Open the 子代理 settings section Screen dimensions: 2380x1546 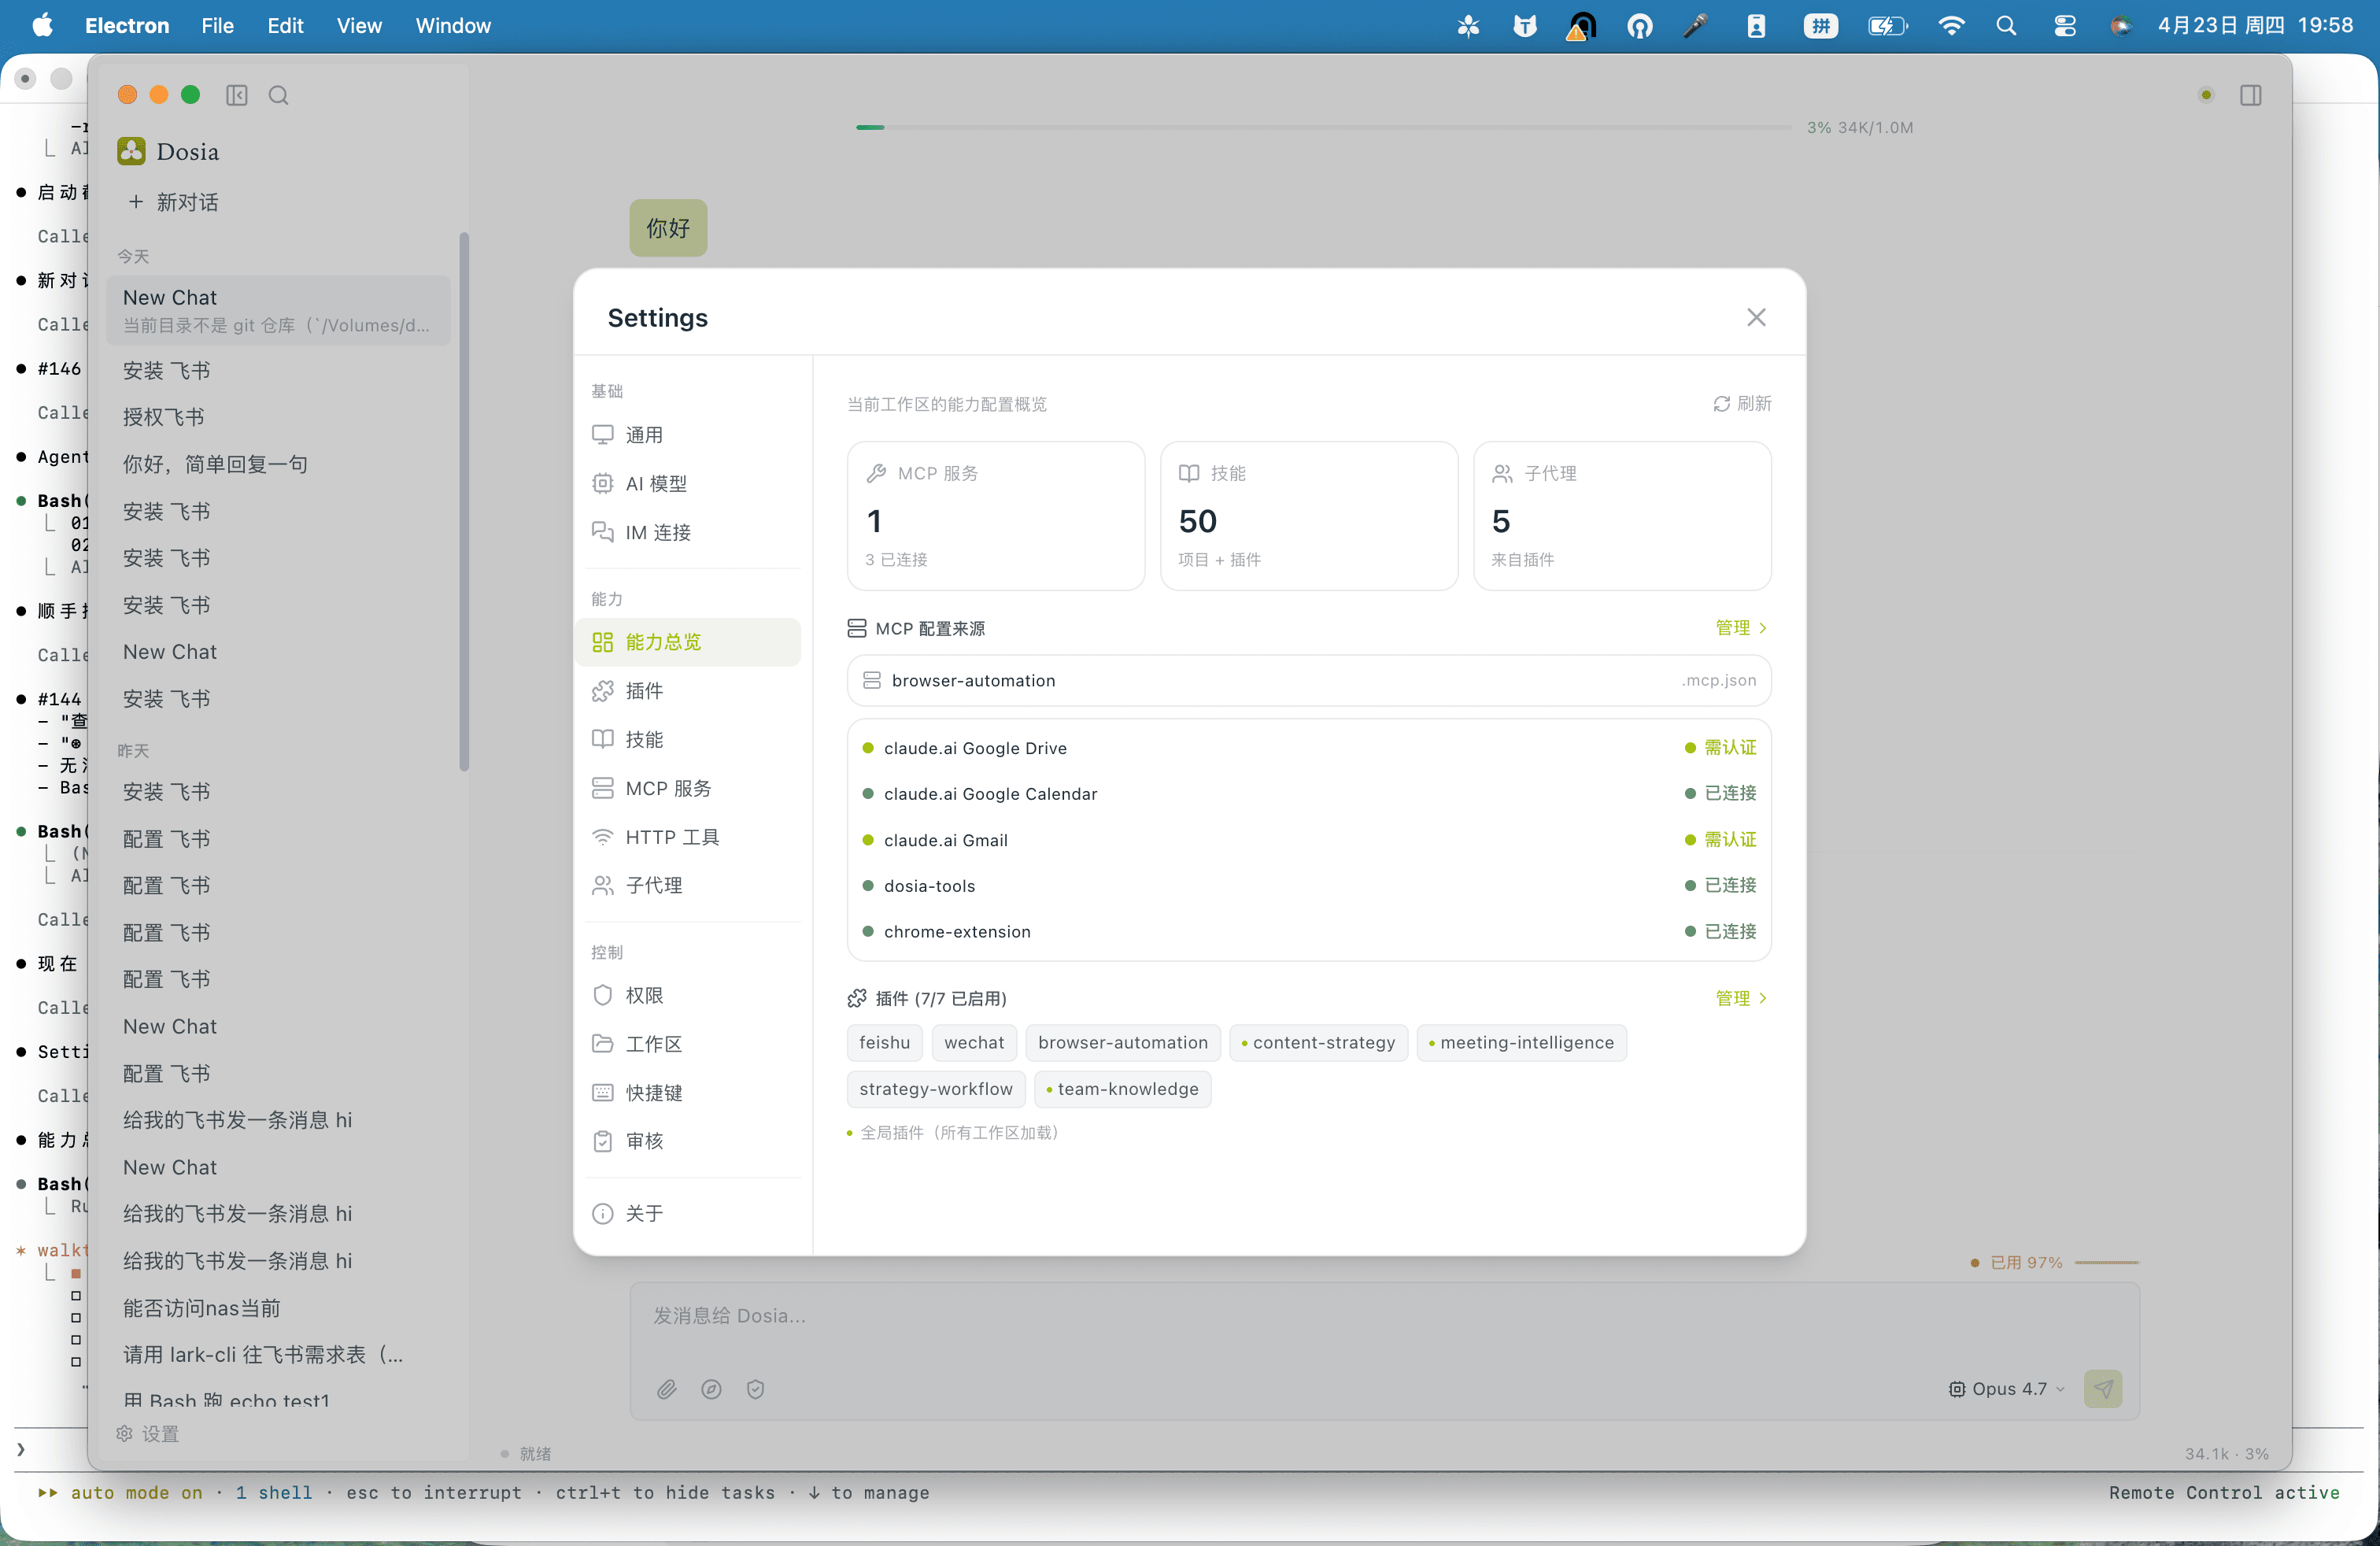[689, 885]
